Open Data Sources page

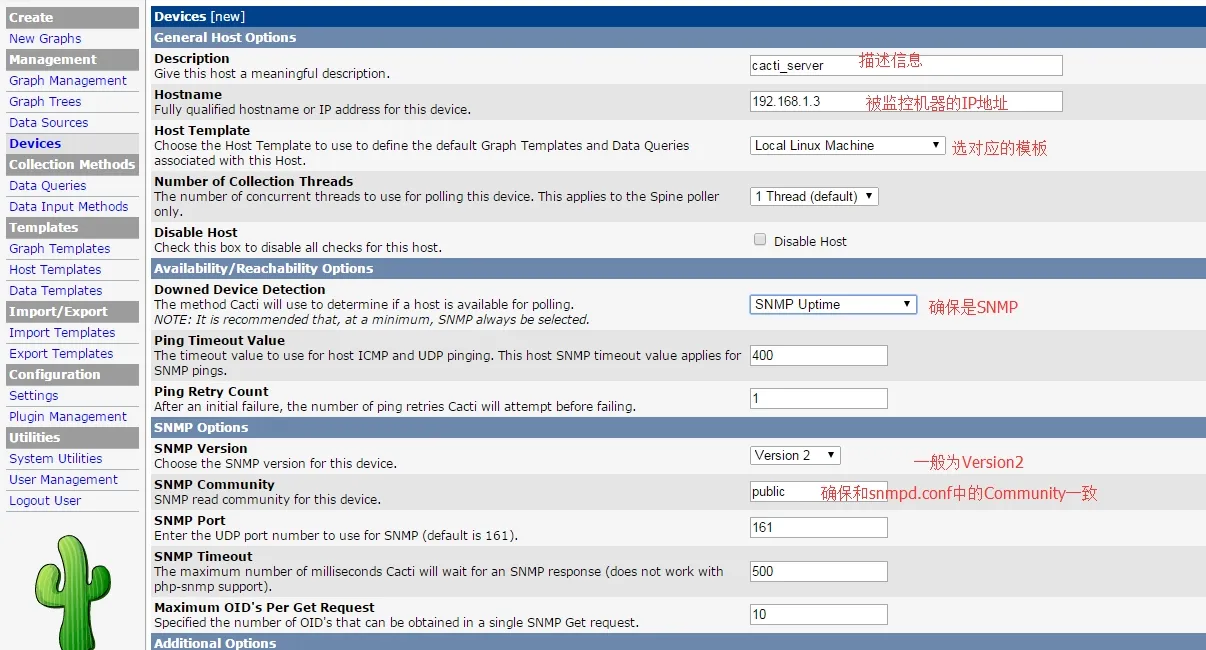tap(48, 122)
